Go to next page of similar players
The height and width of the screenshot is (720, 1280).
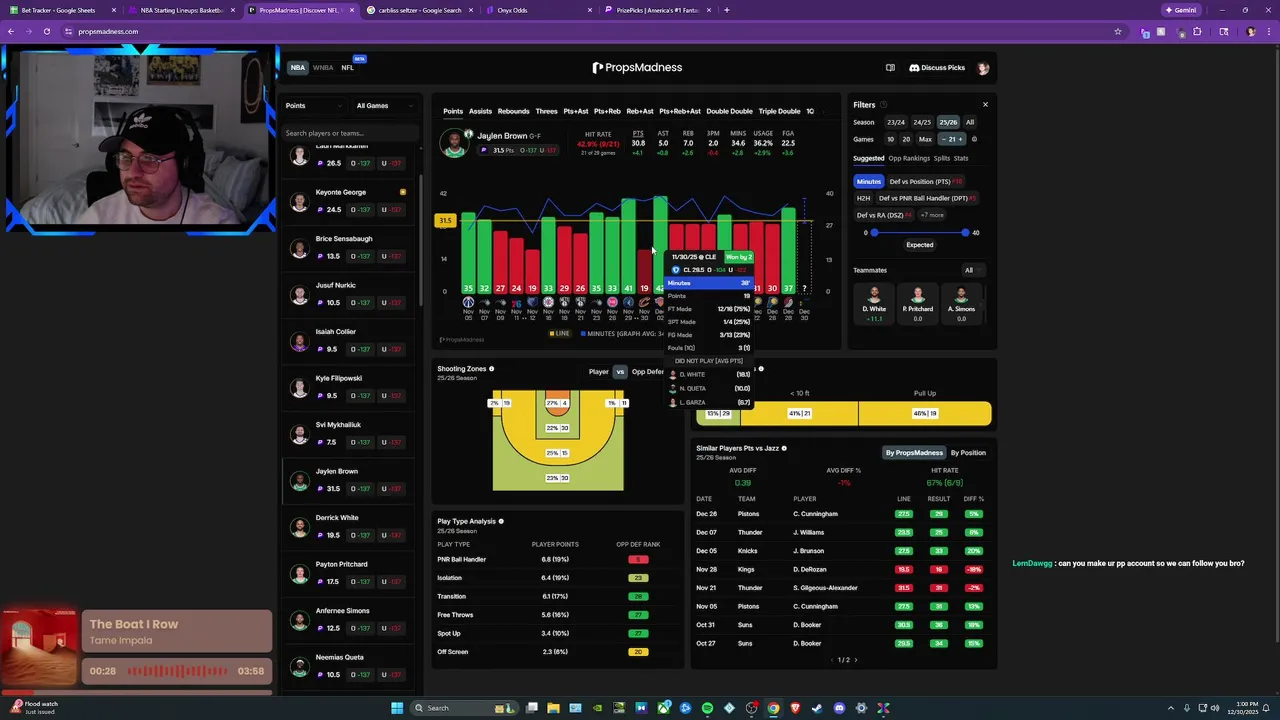click(856, 660)
